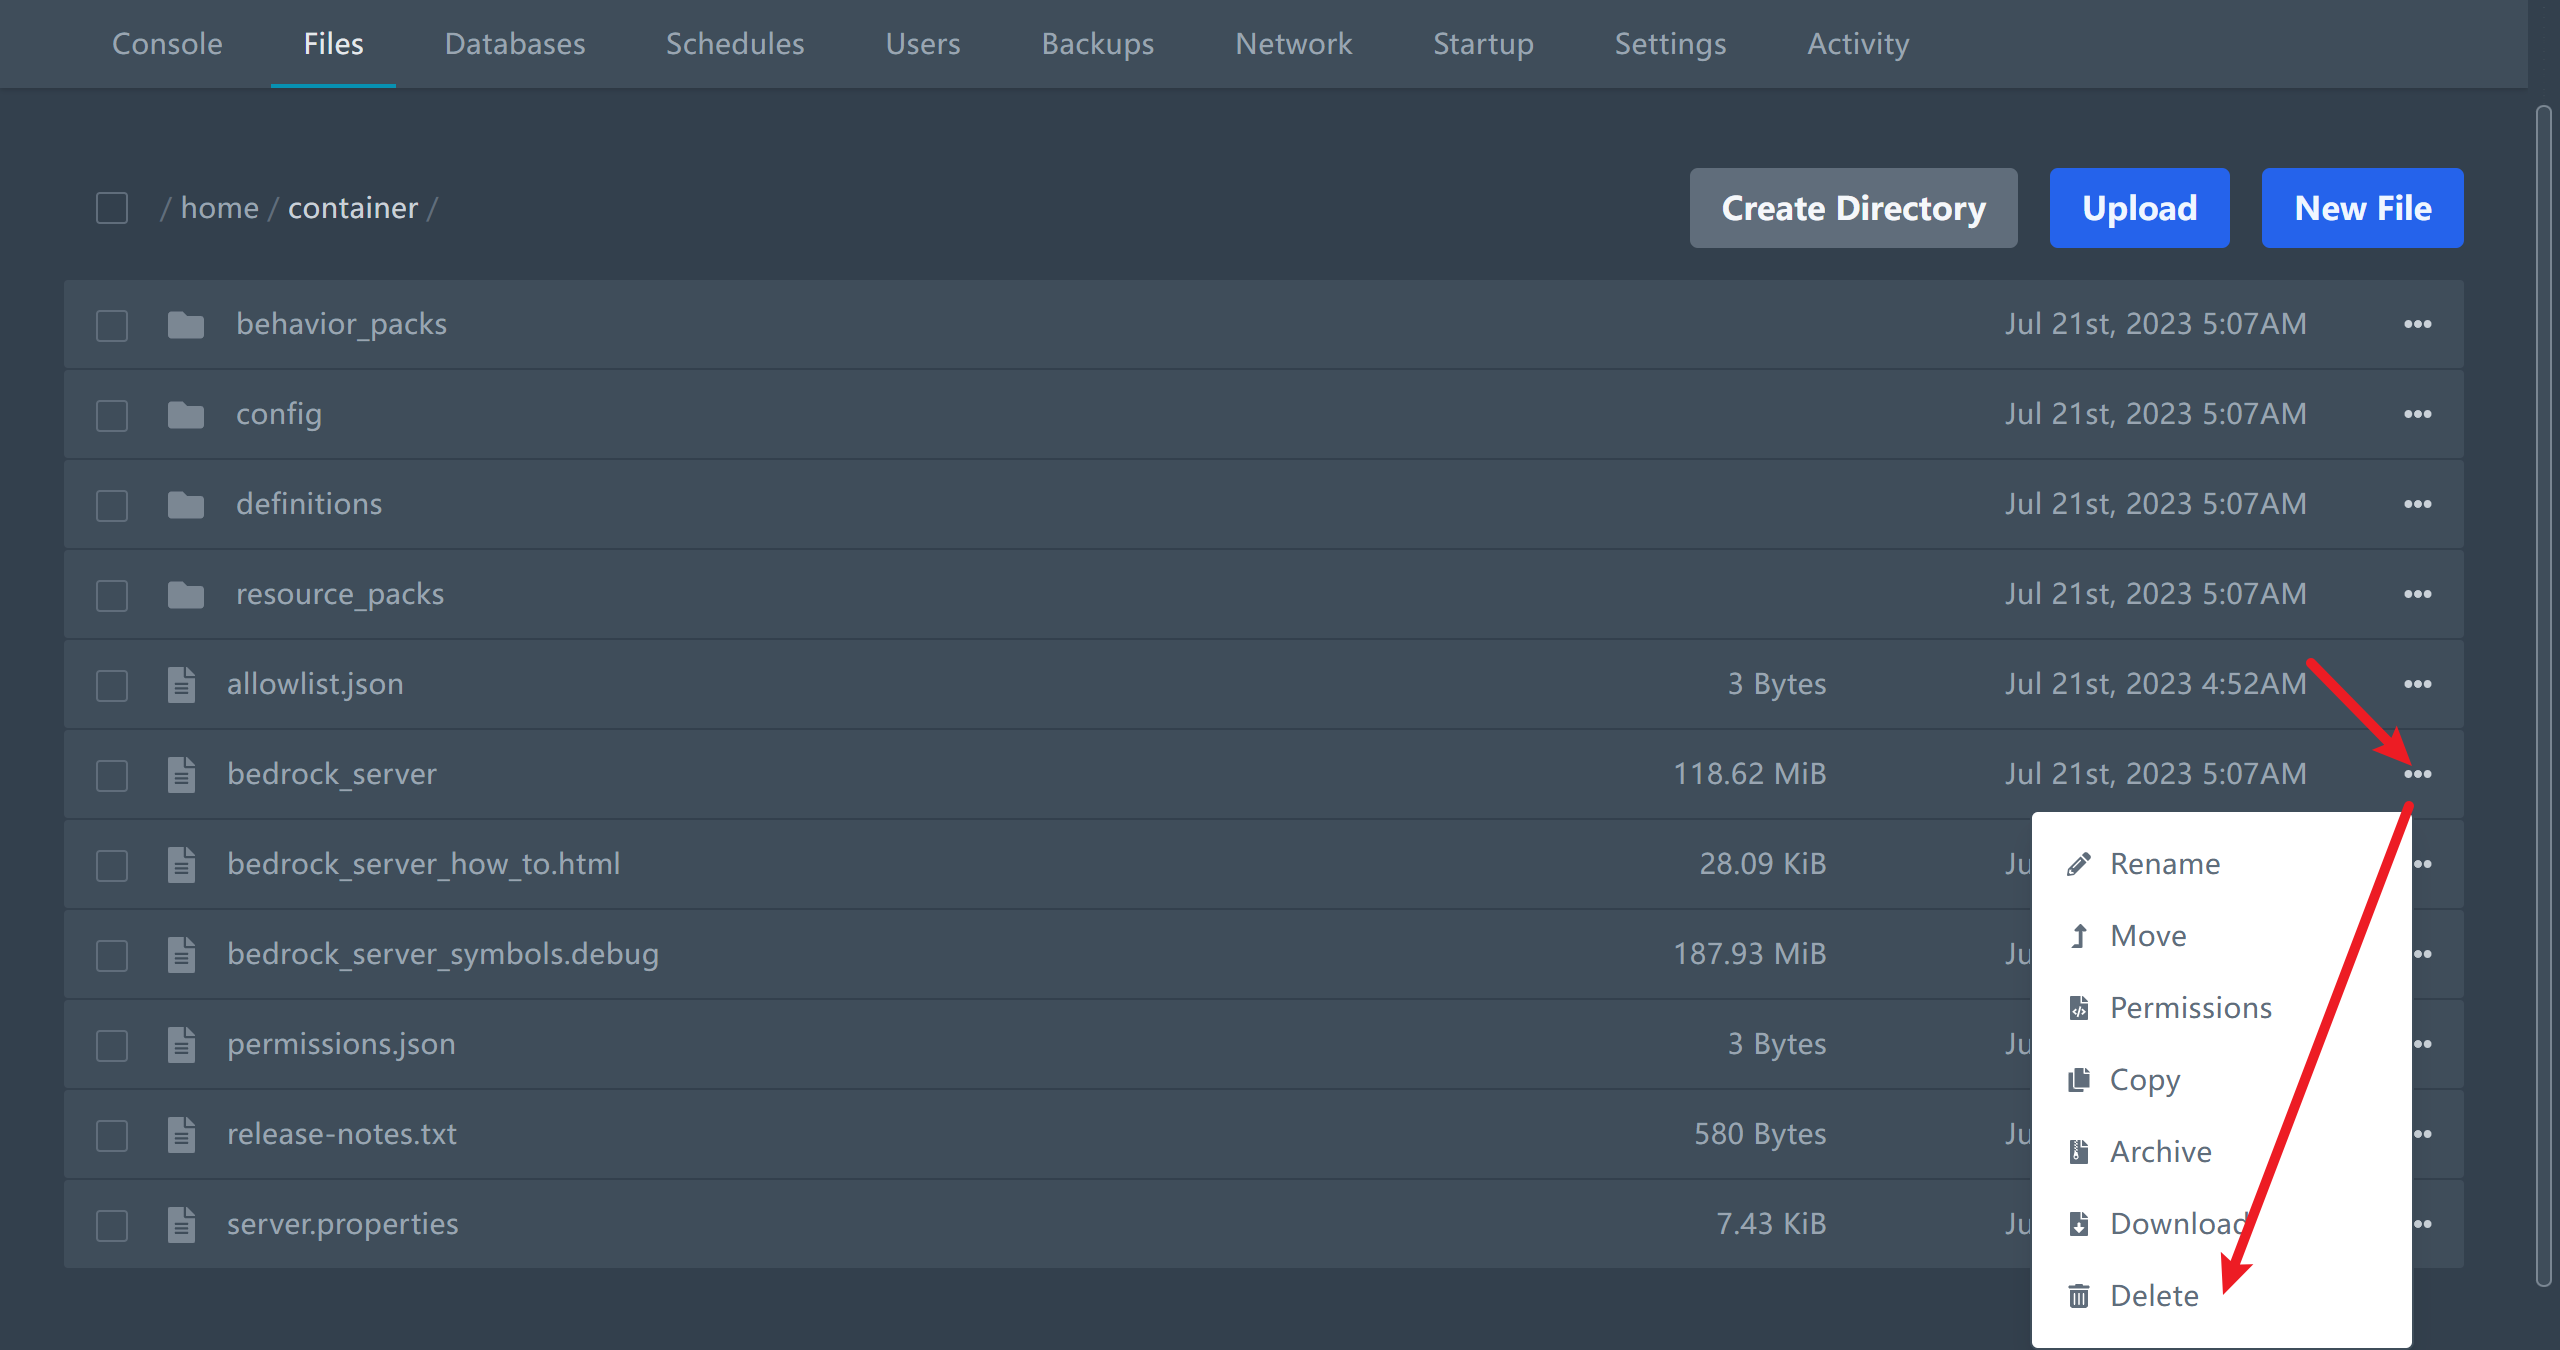Screen dimensions: 2560x1350
Task: Click the Create Directory button
Action: [1853, 208]
